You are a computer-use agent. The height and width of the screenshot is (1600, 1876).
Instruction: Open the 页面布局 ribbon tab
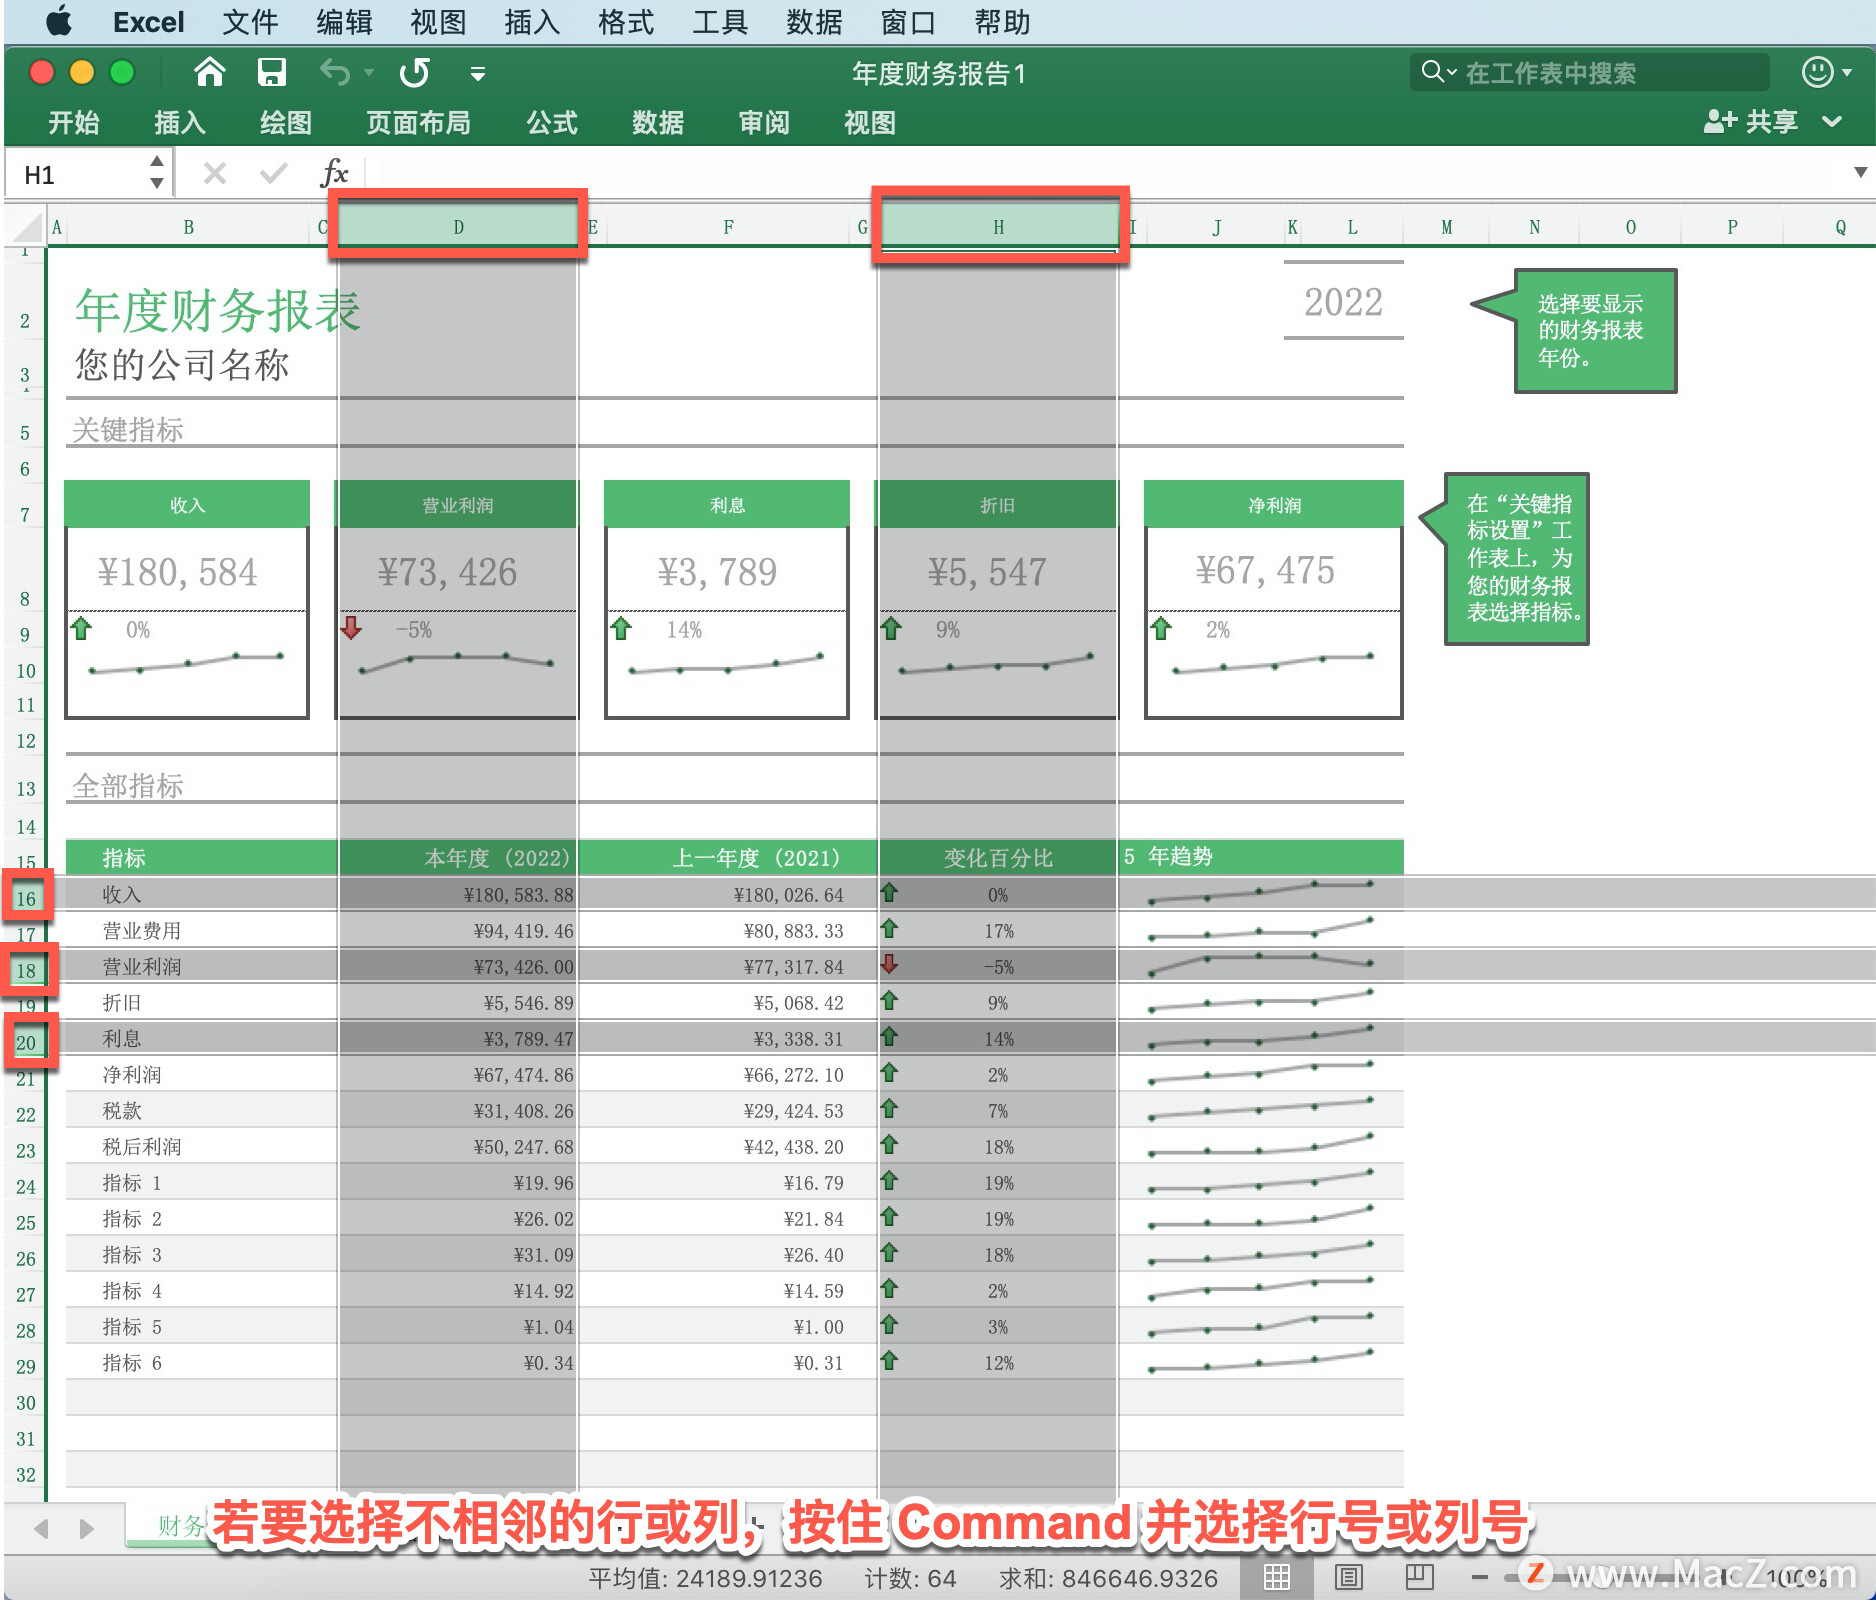click(x=418, y=122)
